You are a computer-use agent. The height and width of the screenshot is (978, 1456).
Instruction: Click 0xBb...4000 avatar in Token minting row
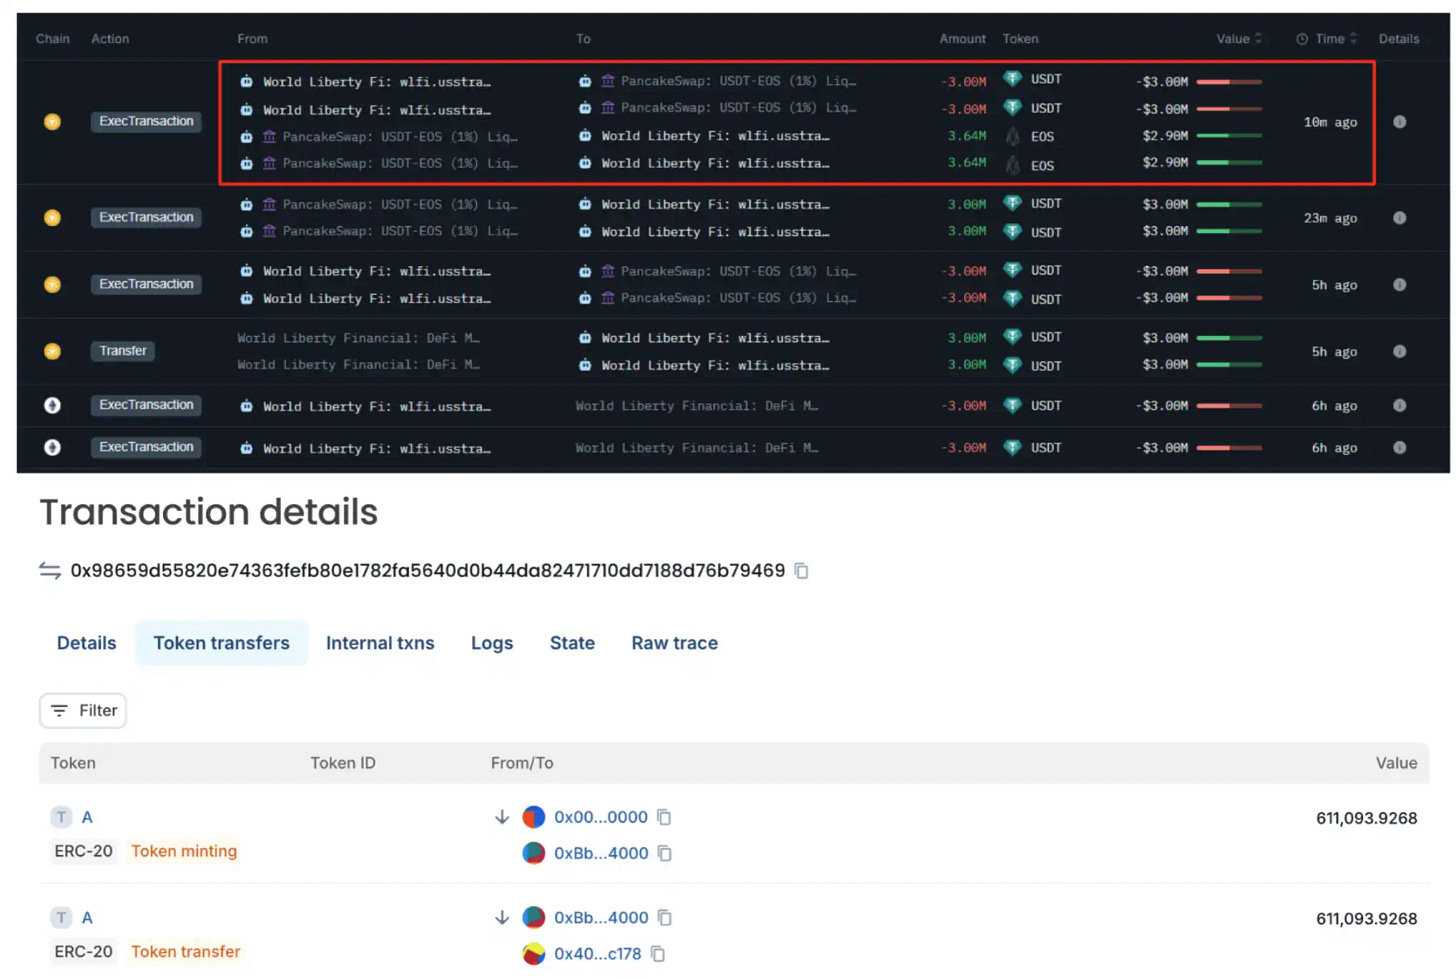coord(534,854)
